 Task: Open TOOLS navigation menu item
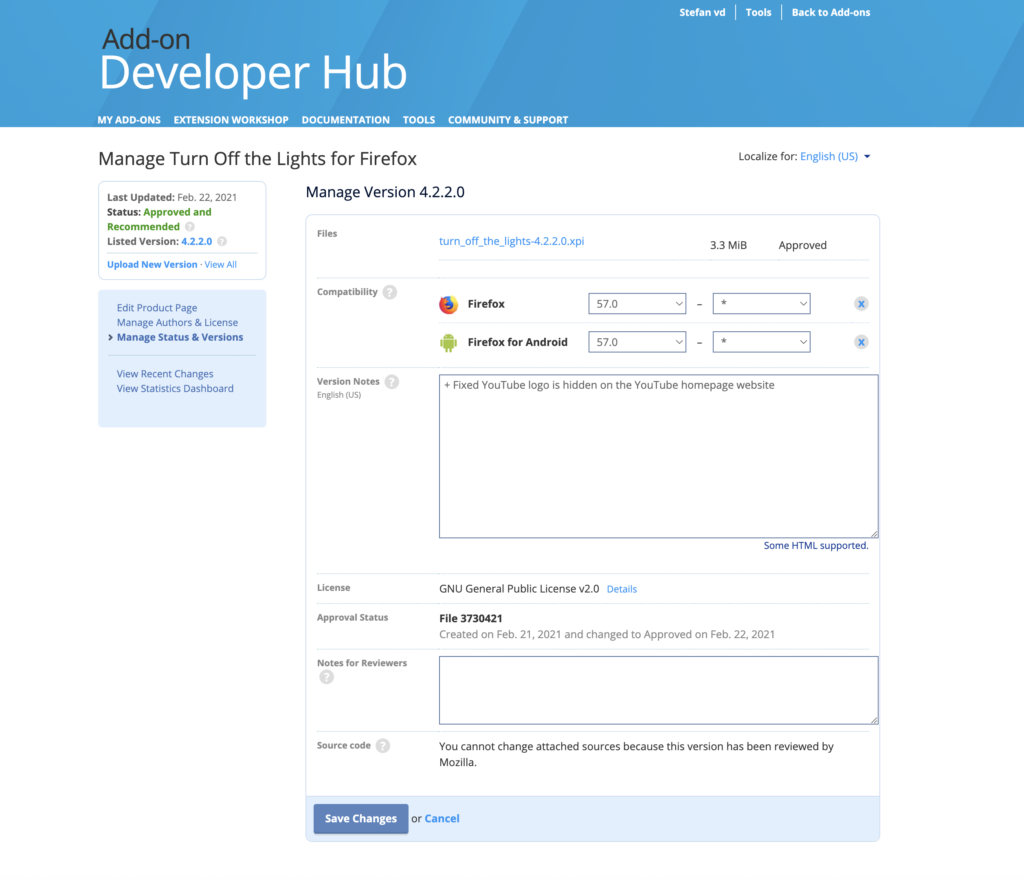(x=419, y=120)
